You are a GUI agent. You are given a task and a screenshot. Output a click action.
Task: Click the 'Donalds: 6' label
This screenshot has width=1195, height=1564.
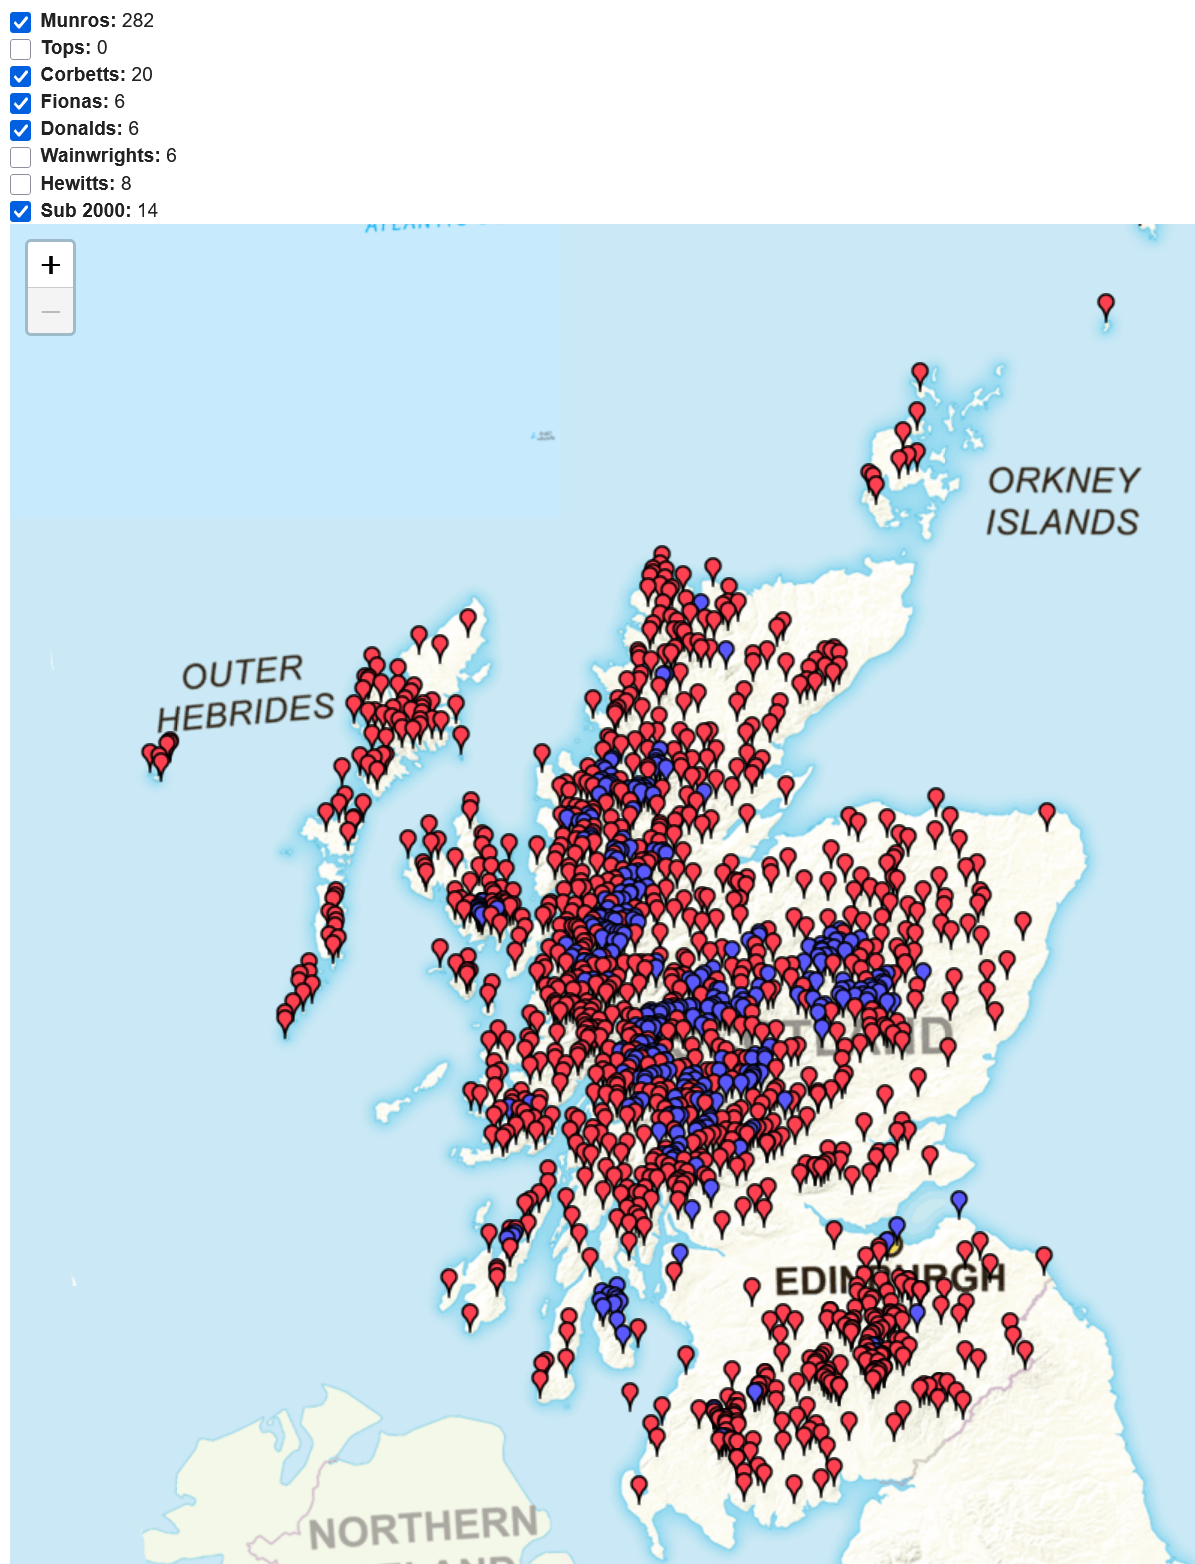(x=90, y=129)
